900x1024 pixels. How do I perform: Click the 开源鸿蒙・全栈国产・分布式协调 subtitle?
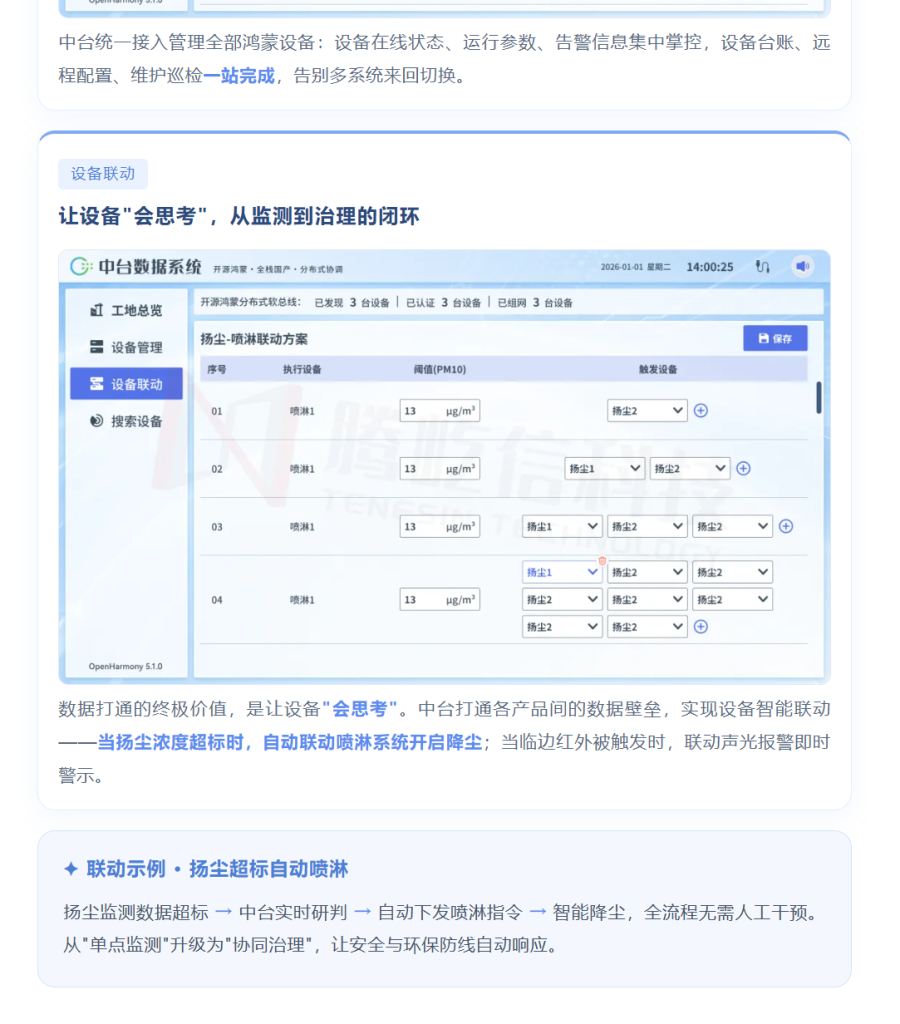coord(278,269)
